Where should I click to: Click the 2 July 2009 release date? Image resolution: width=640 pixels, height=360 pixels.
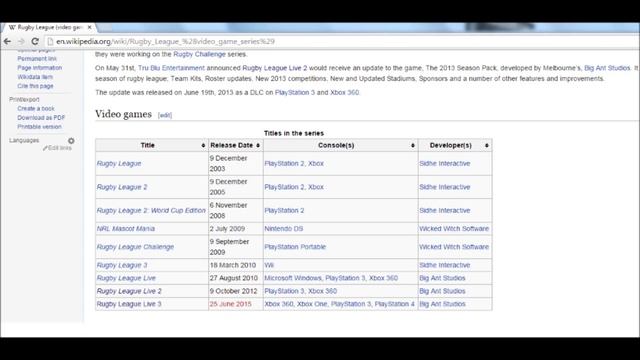click(x=227, y=229)
